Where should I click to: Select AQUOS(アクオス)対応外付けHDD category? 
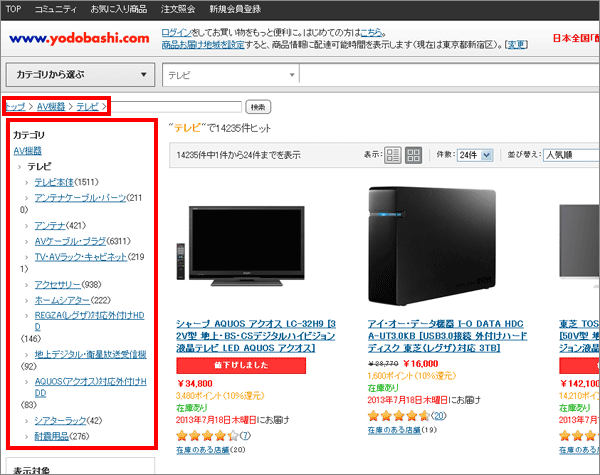(90, 387)
